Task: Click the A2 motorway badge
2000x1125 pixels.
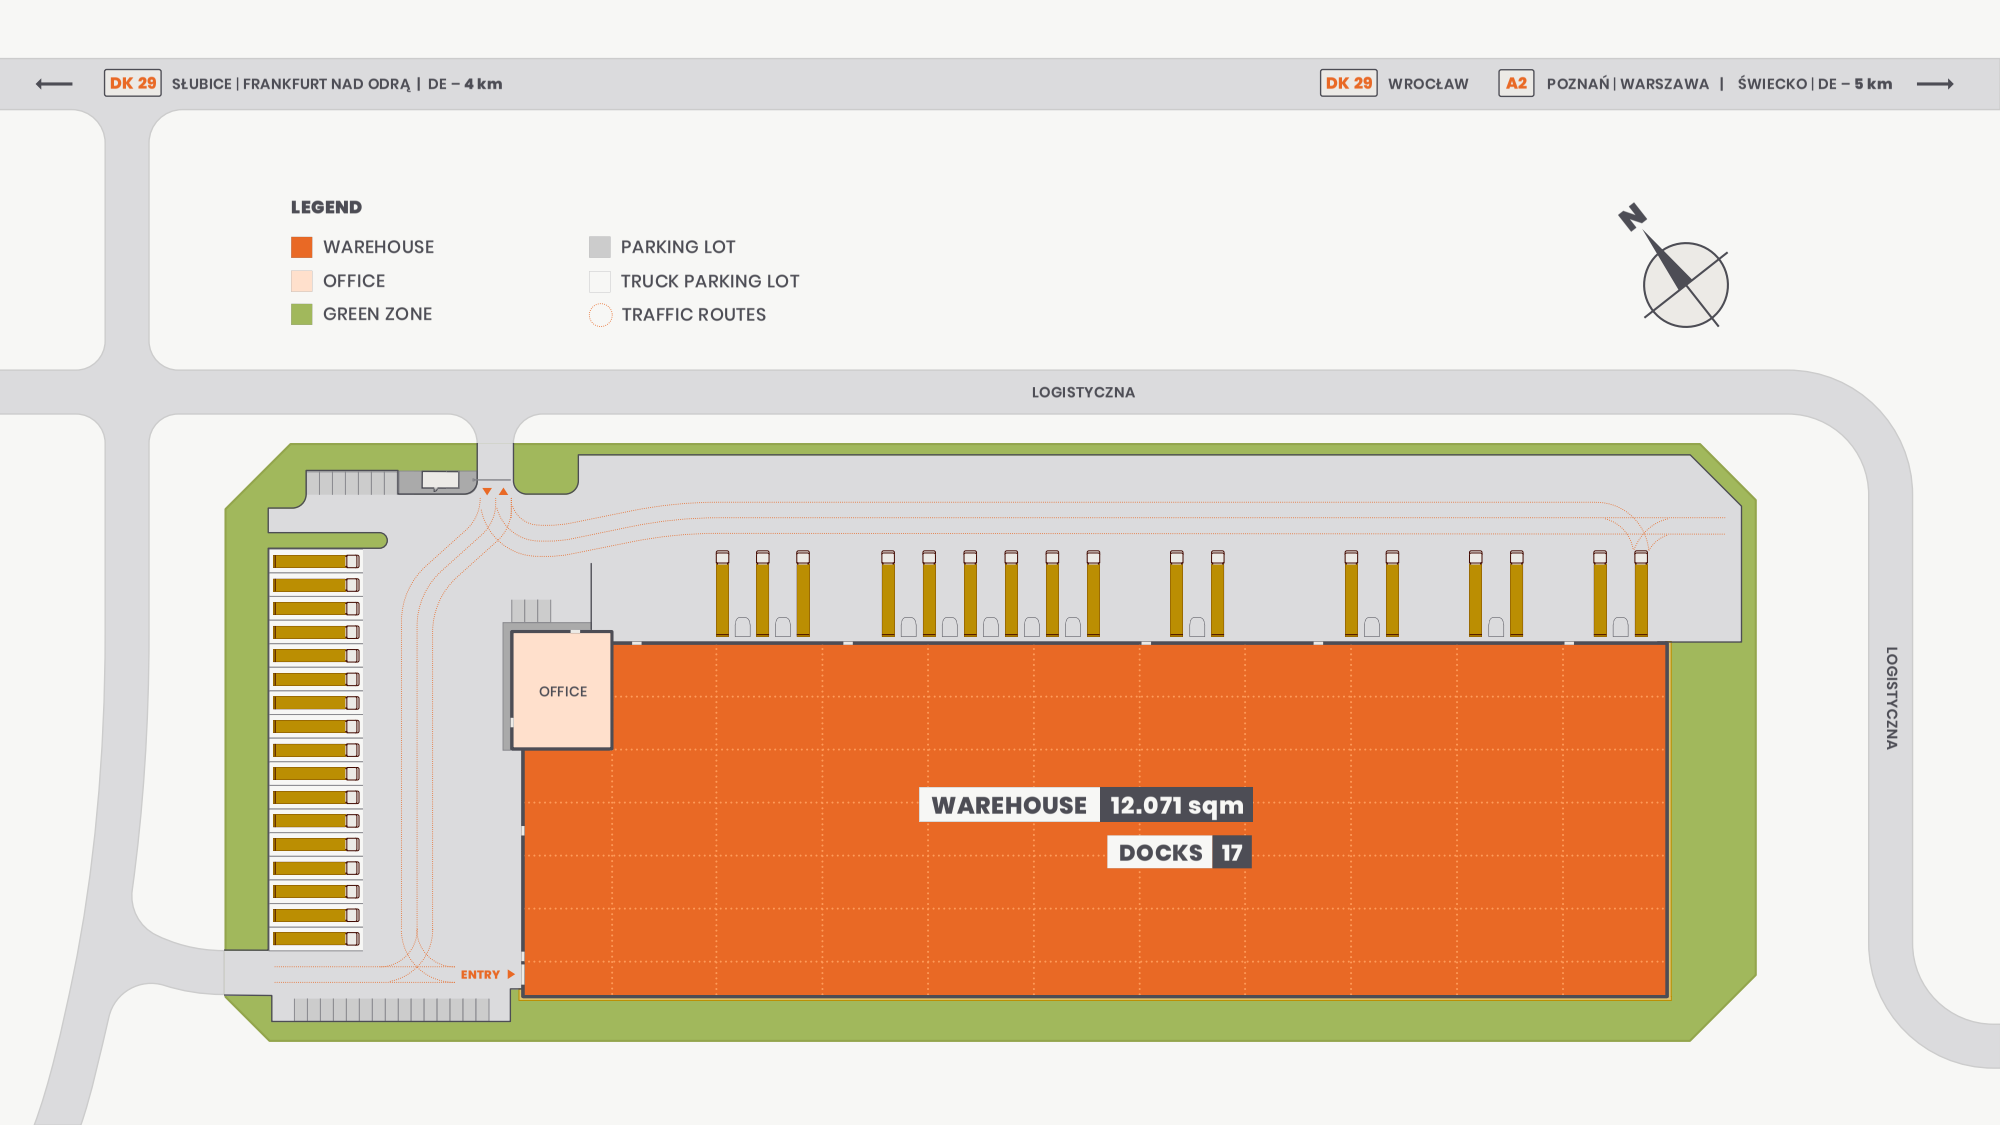Action: 1516,83
